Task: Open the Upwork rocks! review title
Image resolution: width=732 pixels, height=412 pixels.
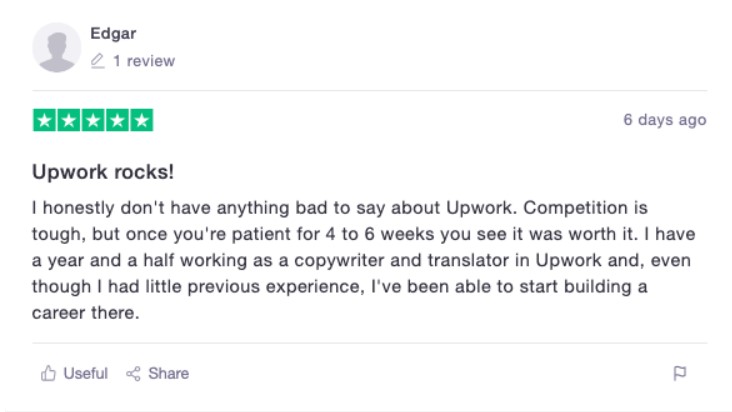Action: pos(103,172)
